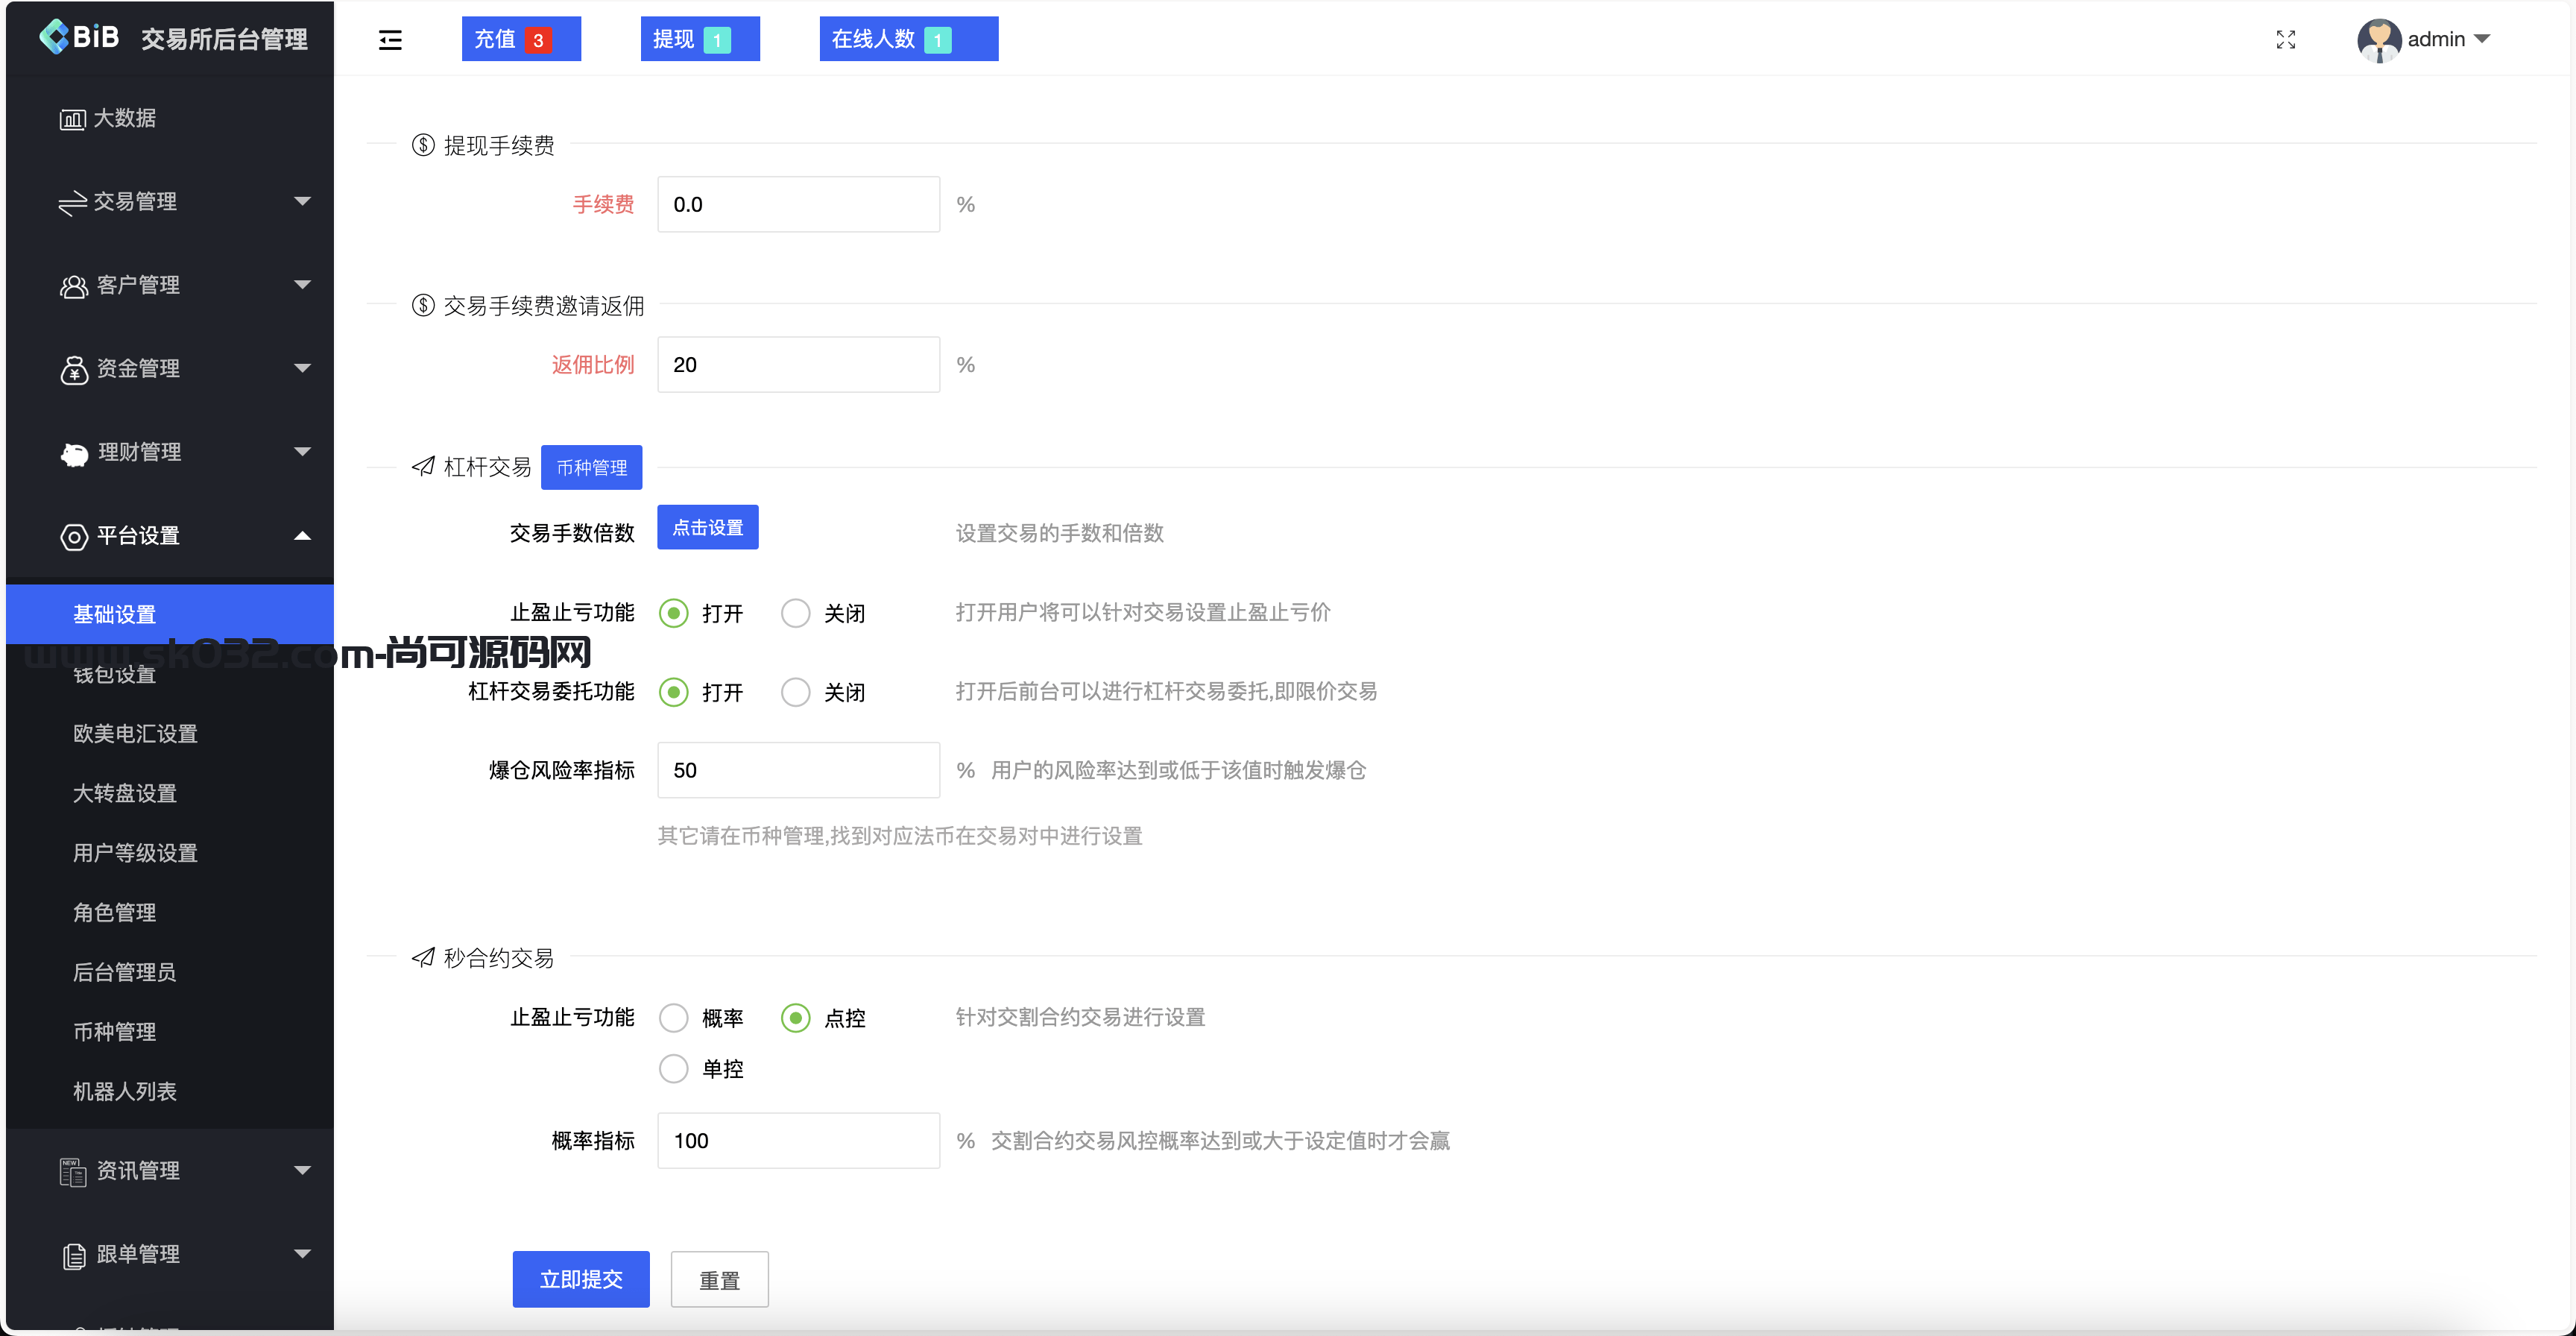Submit the form with 立即提交
The height and width of the screenshot is (1336, 2576).
click(581, 1279)
